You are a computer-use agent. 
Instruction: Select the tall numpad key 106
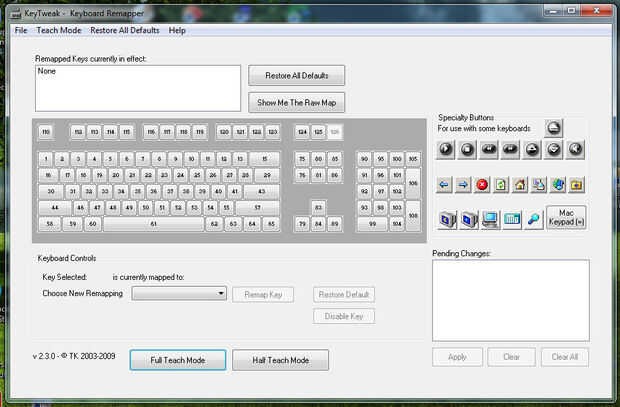pyautogui.click(x=413, y=184)
